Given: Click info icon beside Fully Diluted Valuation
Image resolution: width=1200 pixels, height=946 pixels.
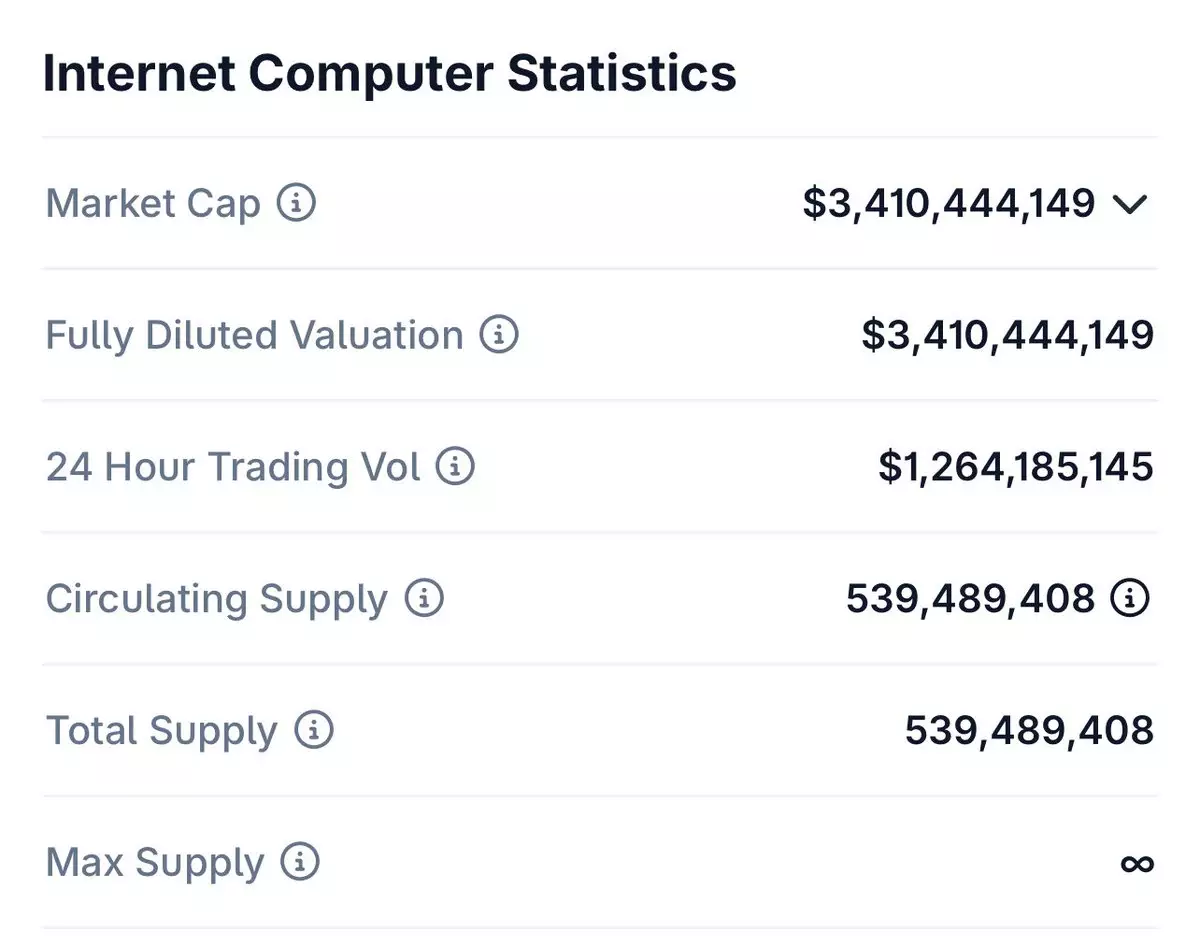Looking at the screenshot, I should click(499, 335).
